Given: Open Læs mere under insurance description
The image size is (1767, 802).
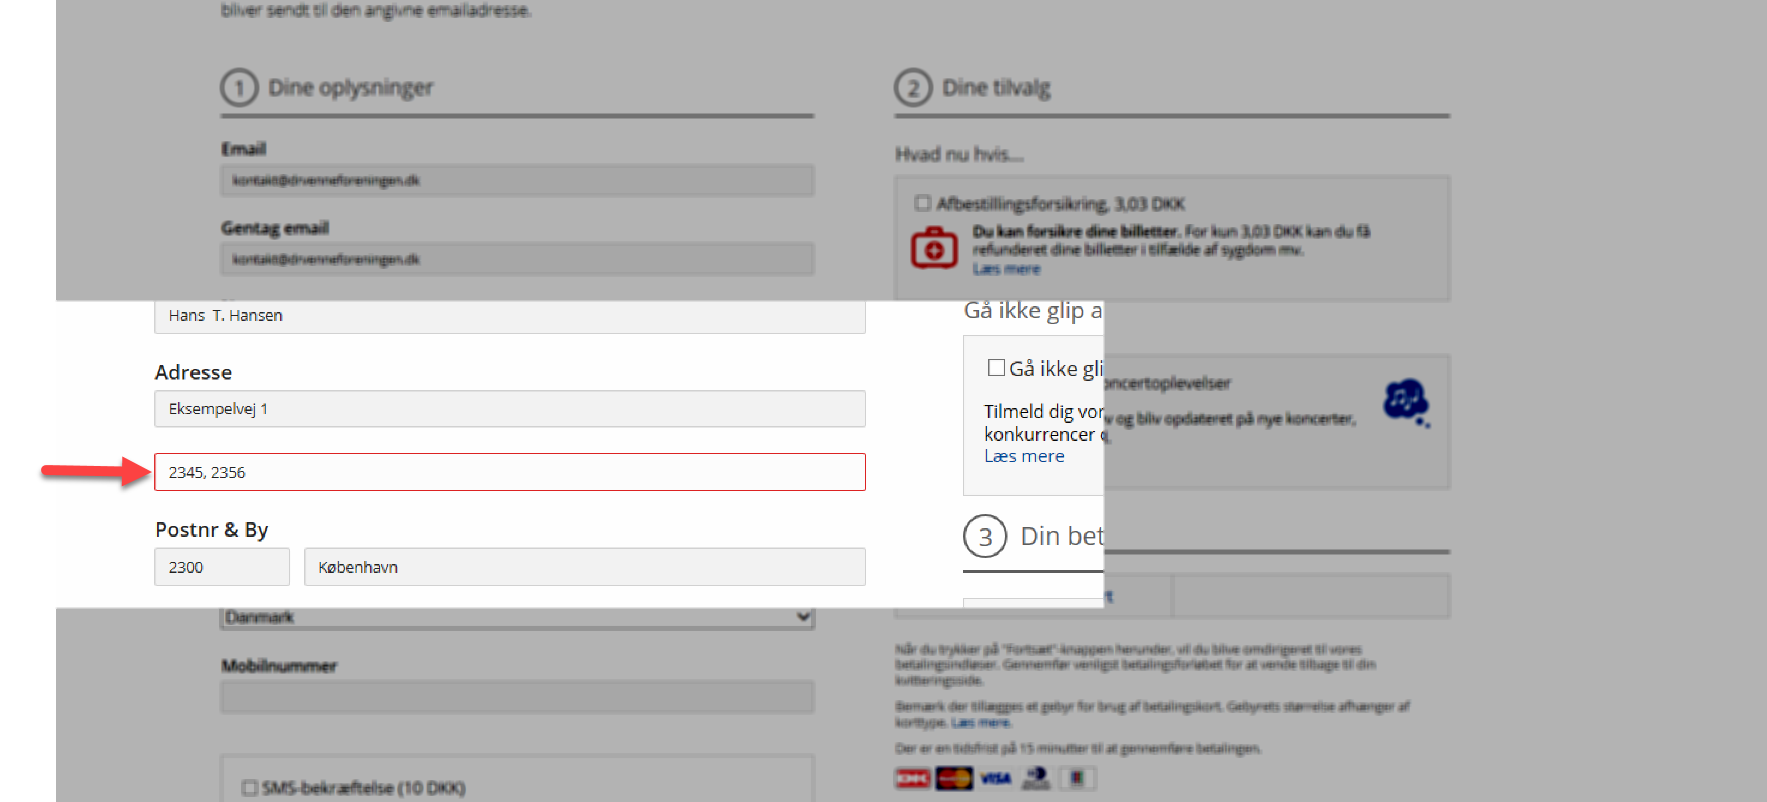Looking at the screenshot, I should (1006, 269).
